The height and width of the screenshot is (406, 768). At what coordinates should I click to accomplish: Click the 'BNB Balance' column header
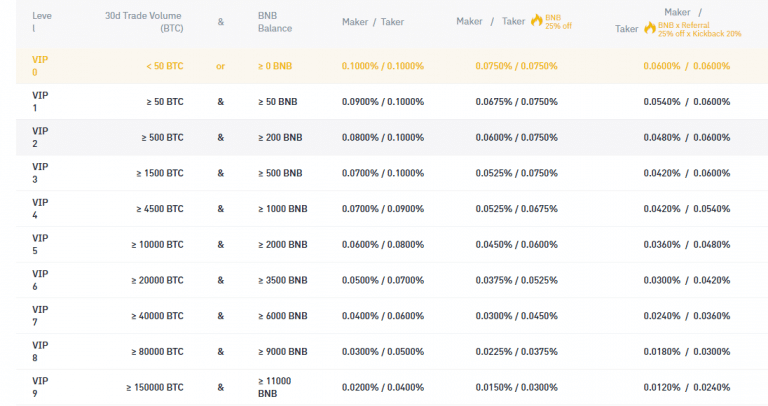275,22
